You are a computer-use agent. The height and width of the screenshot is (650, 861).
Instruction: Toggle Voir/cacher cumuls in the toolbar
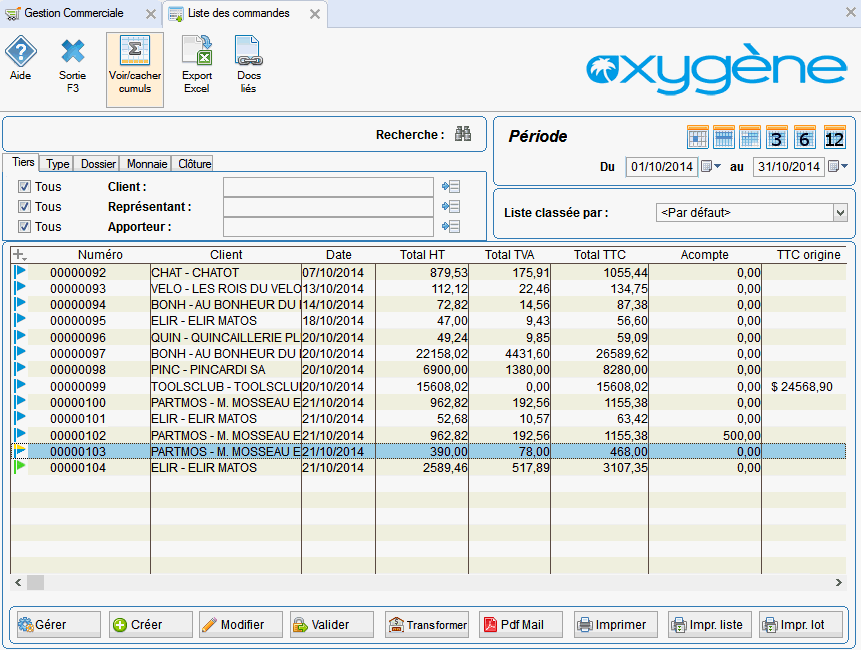135,69
